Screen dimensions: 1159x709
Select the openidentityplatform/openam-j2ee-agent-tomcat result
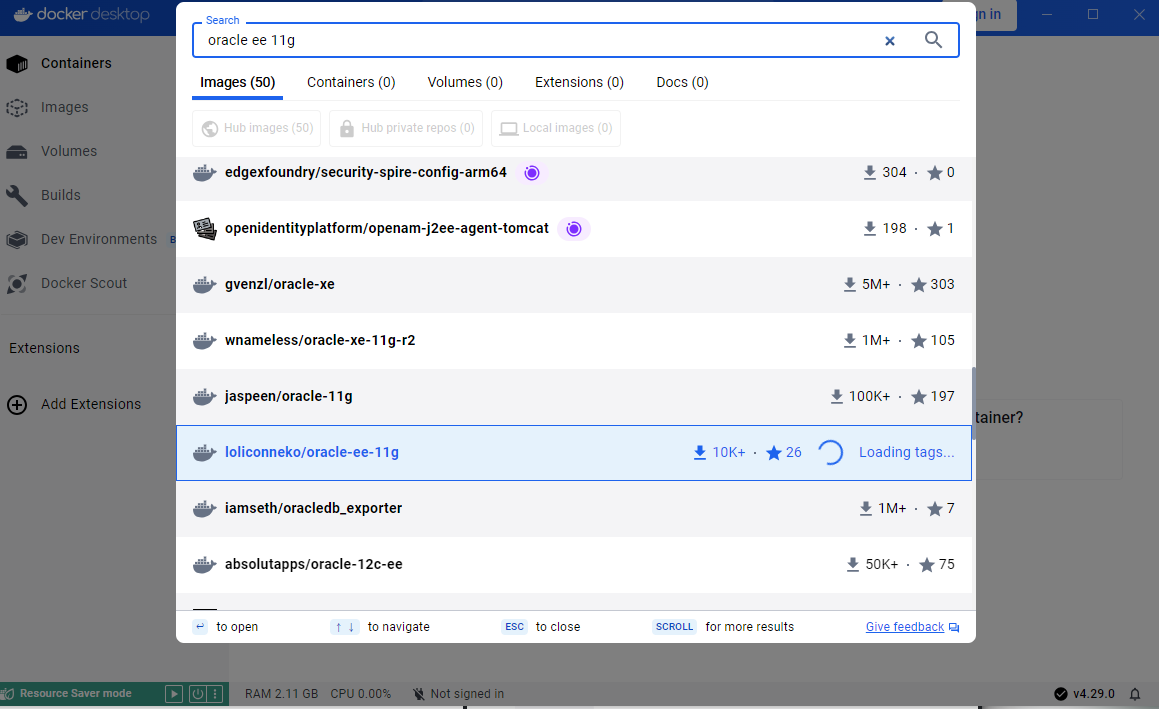click(574, 228)
